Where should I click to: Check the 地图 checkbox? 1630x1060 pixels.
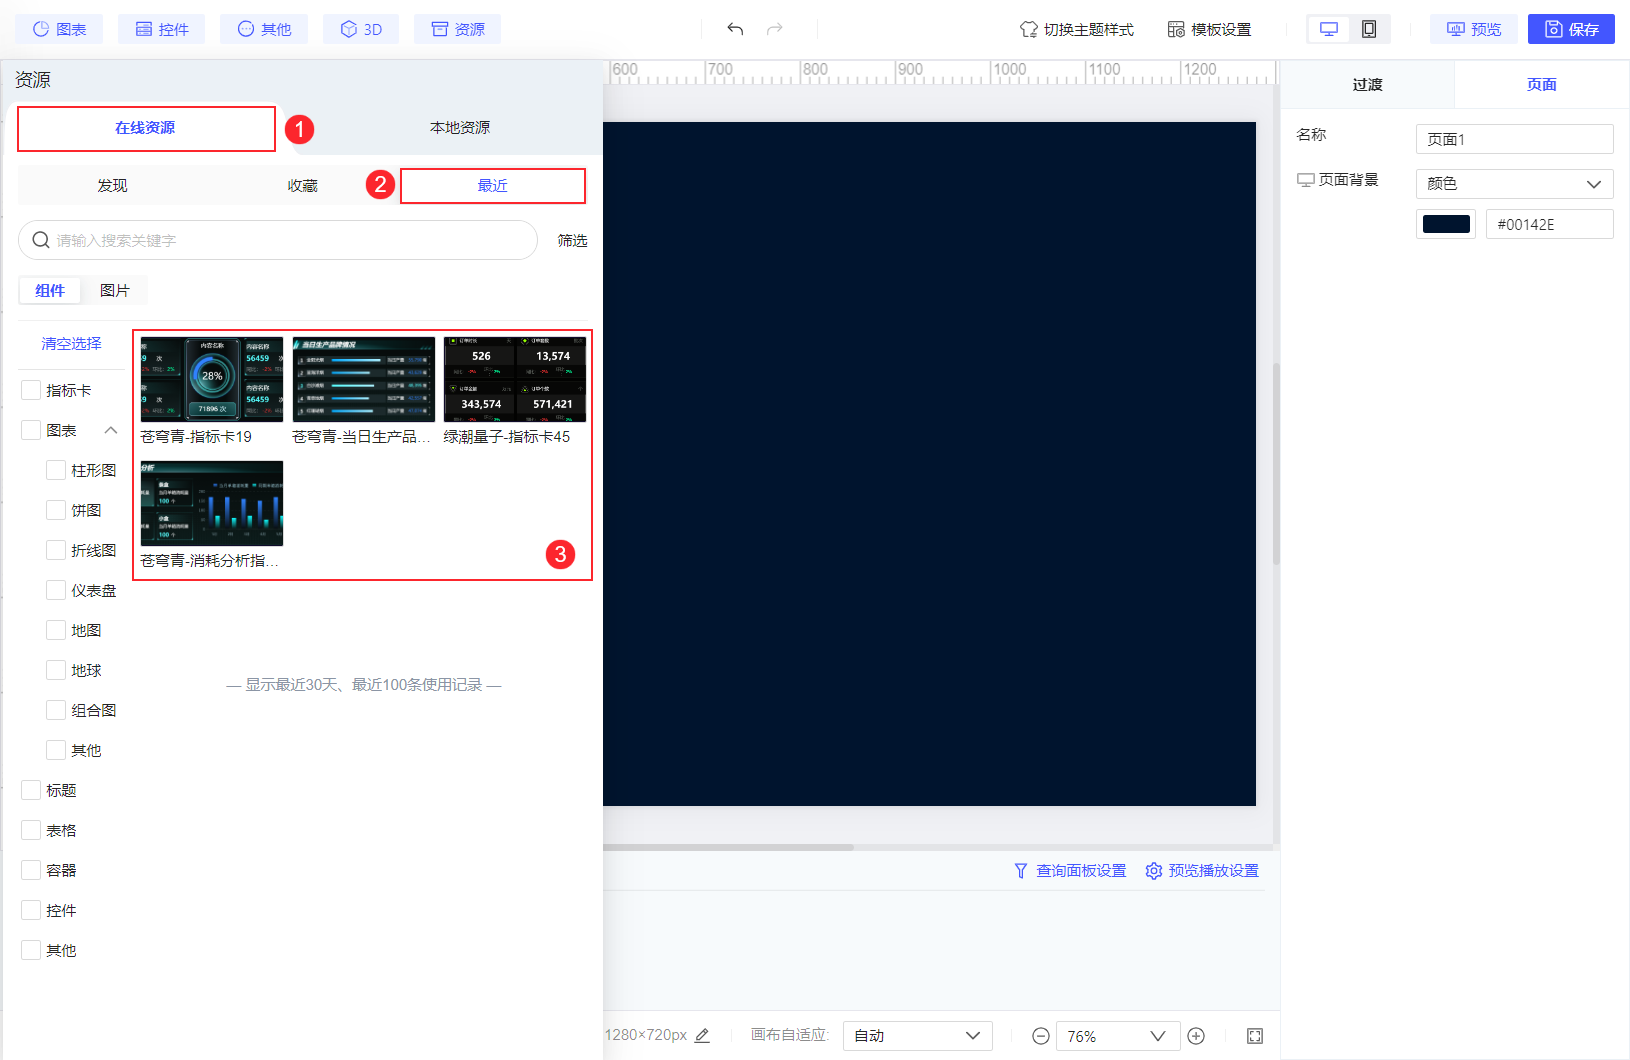coord(56,630)
